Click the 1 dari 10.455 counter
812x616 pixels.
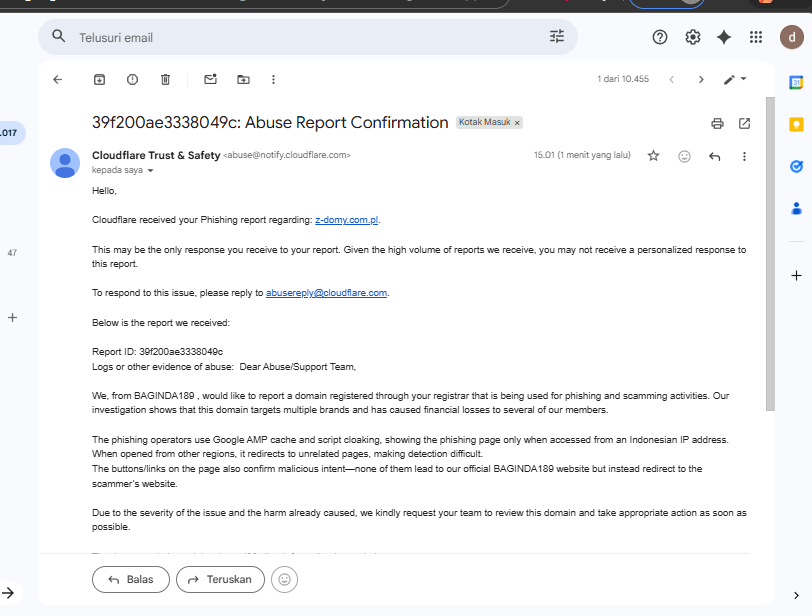click(x=623, y=79)
